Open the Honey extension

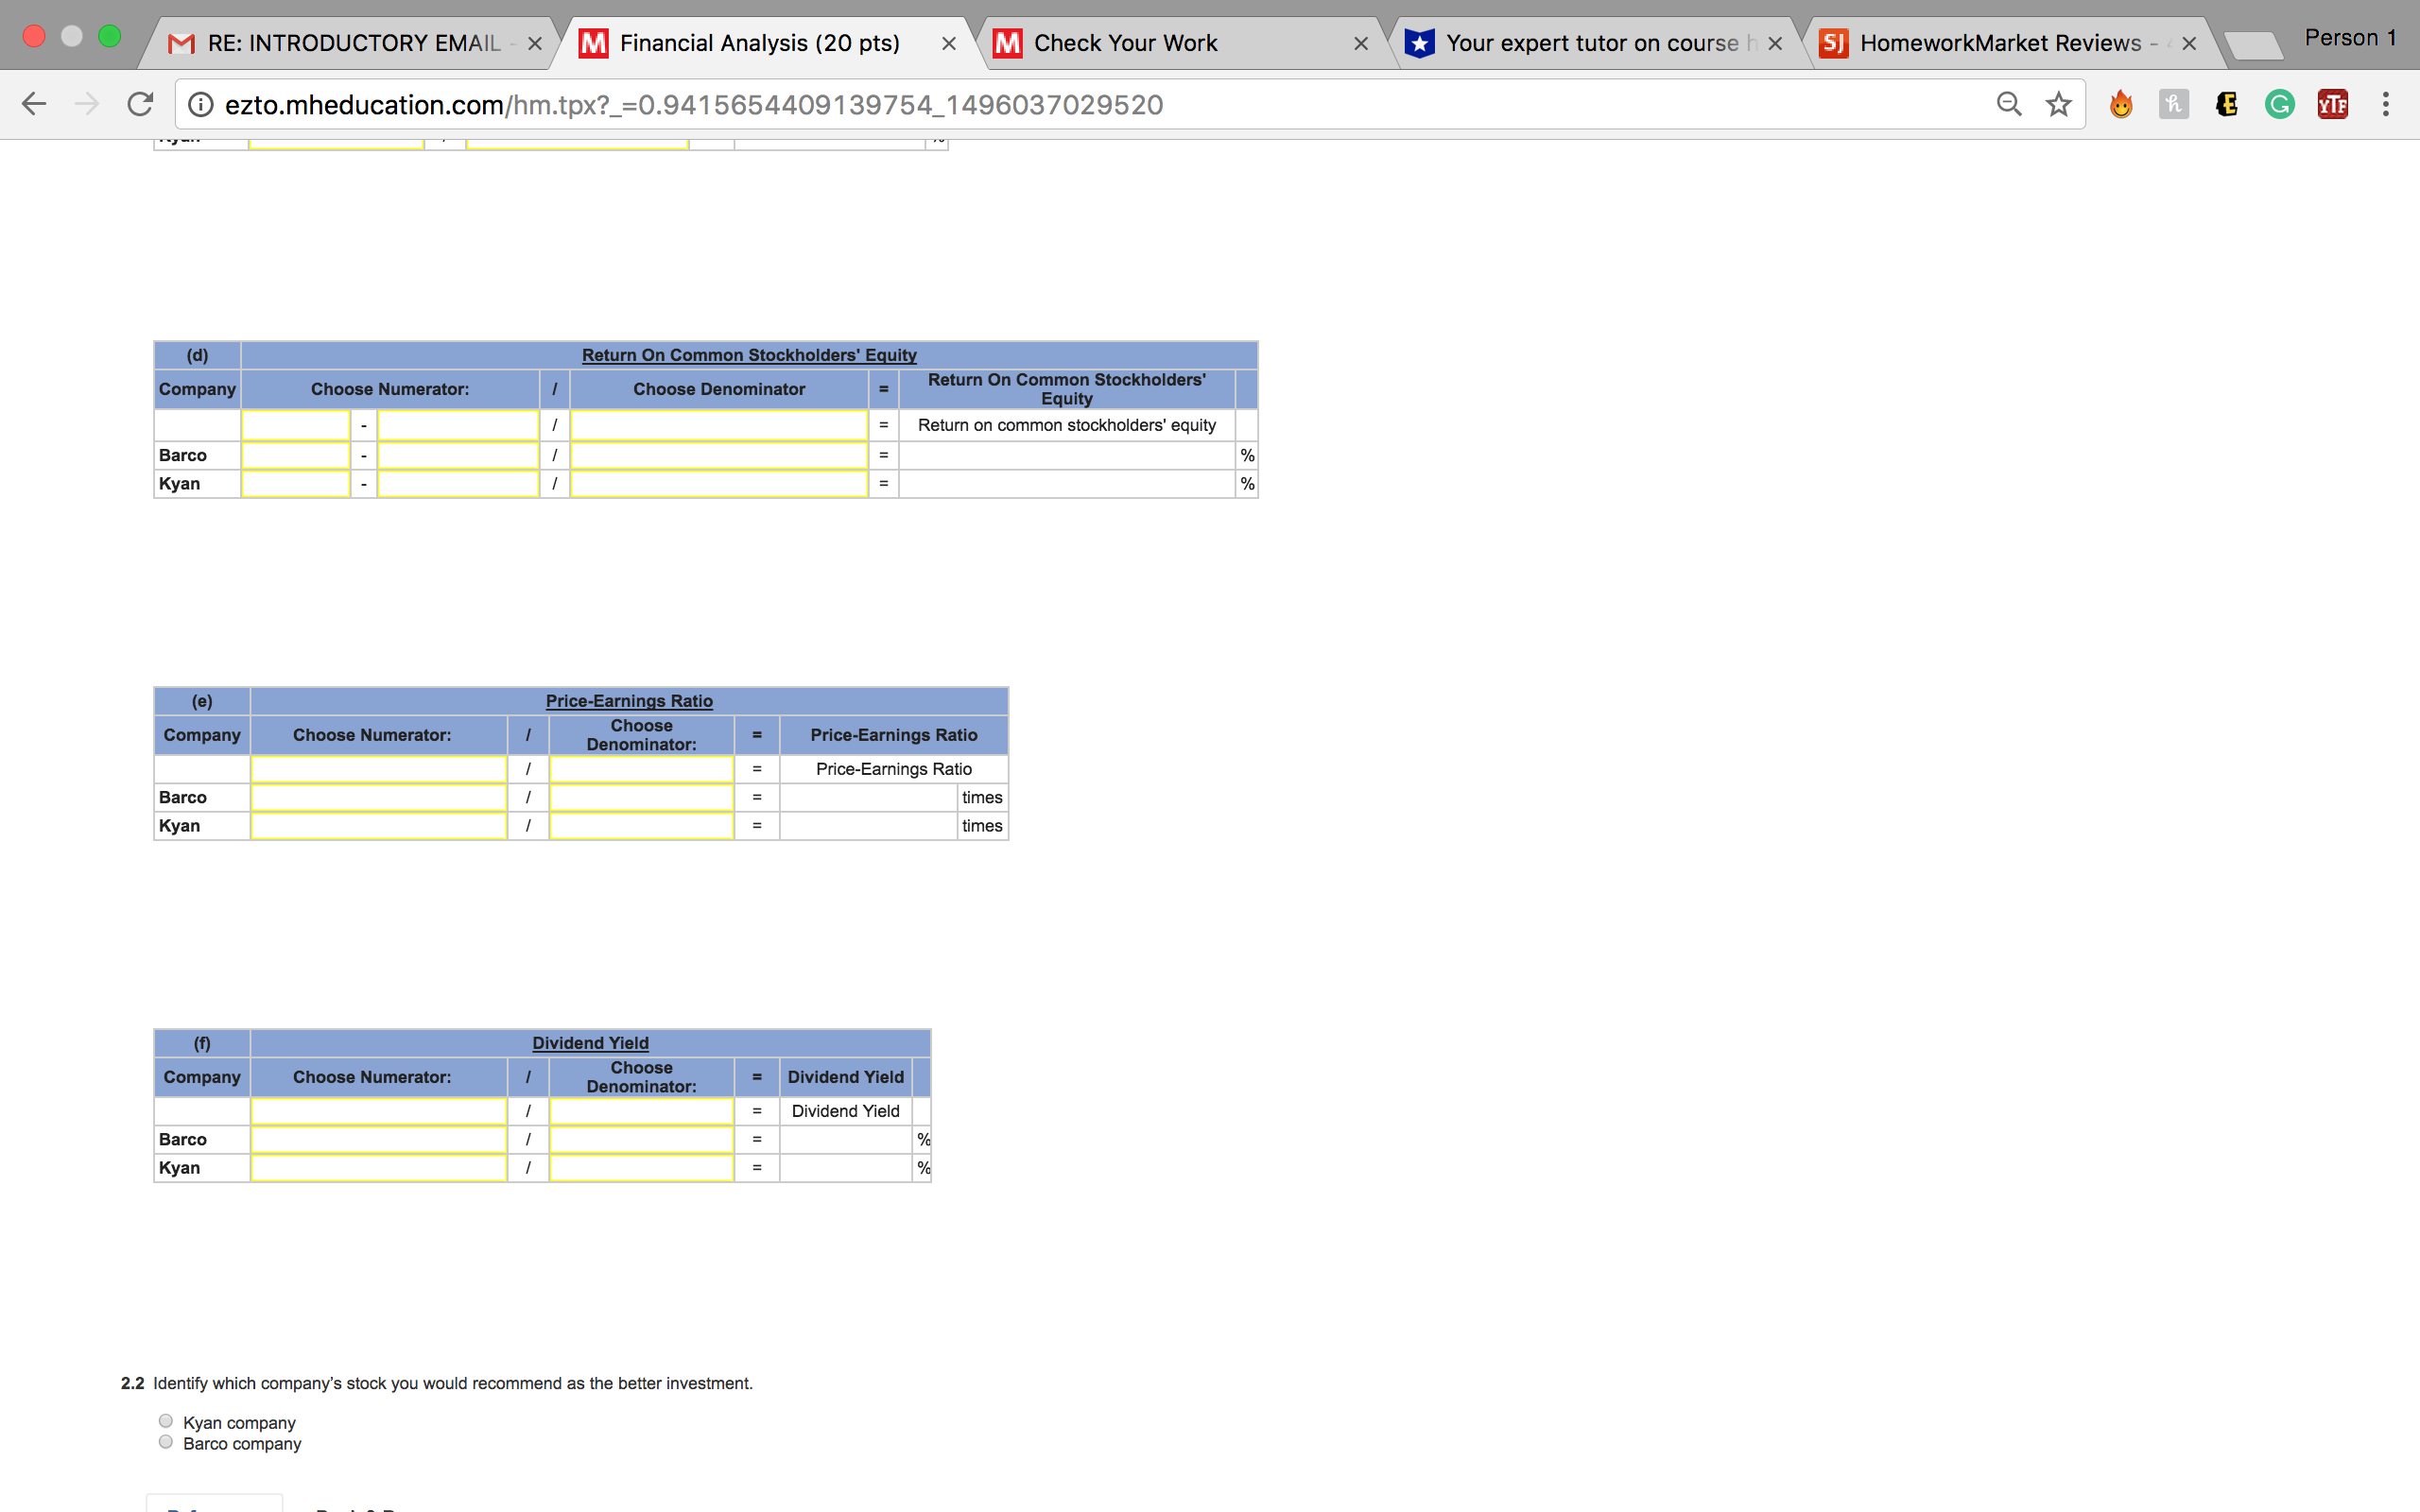2173,103
